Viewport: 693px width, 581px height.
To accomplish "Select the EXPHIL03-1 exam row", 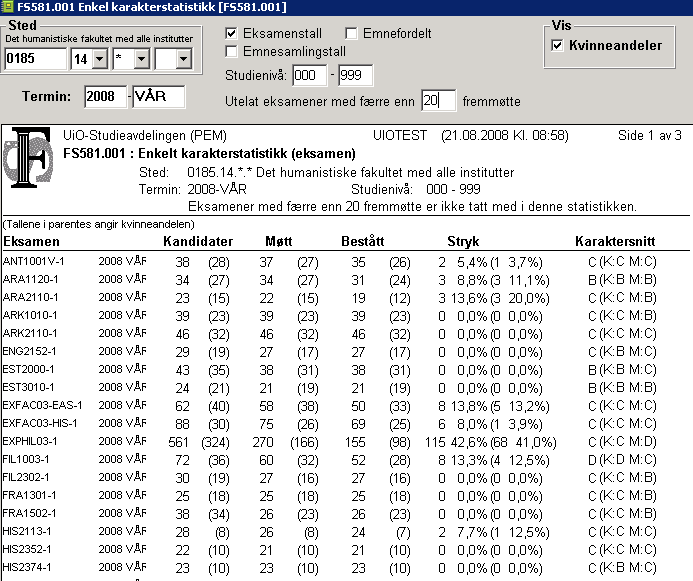I will tap(330, 442).
